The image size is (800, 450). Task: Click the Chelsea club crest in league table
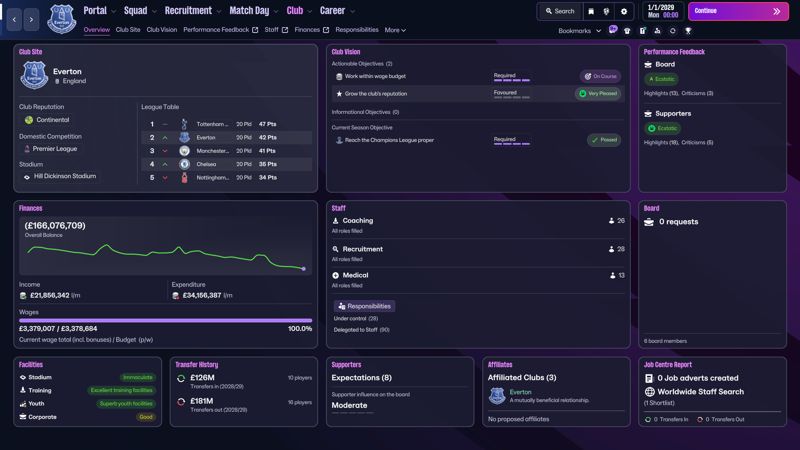tap(184, 164)
